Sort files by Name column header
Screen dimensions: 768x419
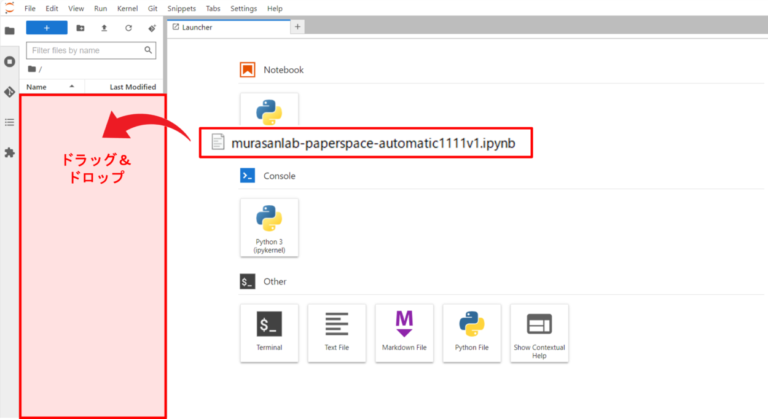click(x=37, y=87)
